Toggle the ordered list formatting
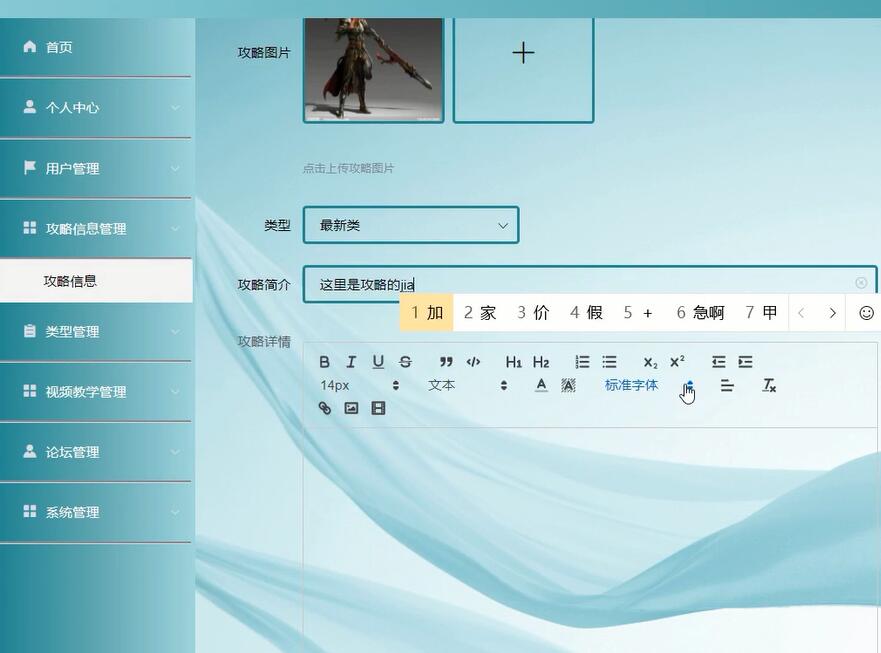The width and height of the screenshot is (881, 653). point(581,361)
